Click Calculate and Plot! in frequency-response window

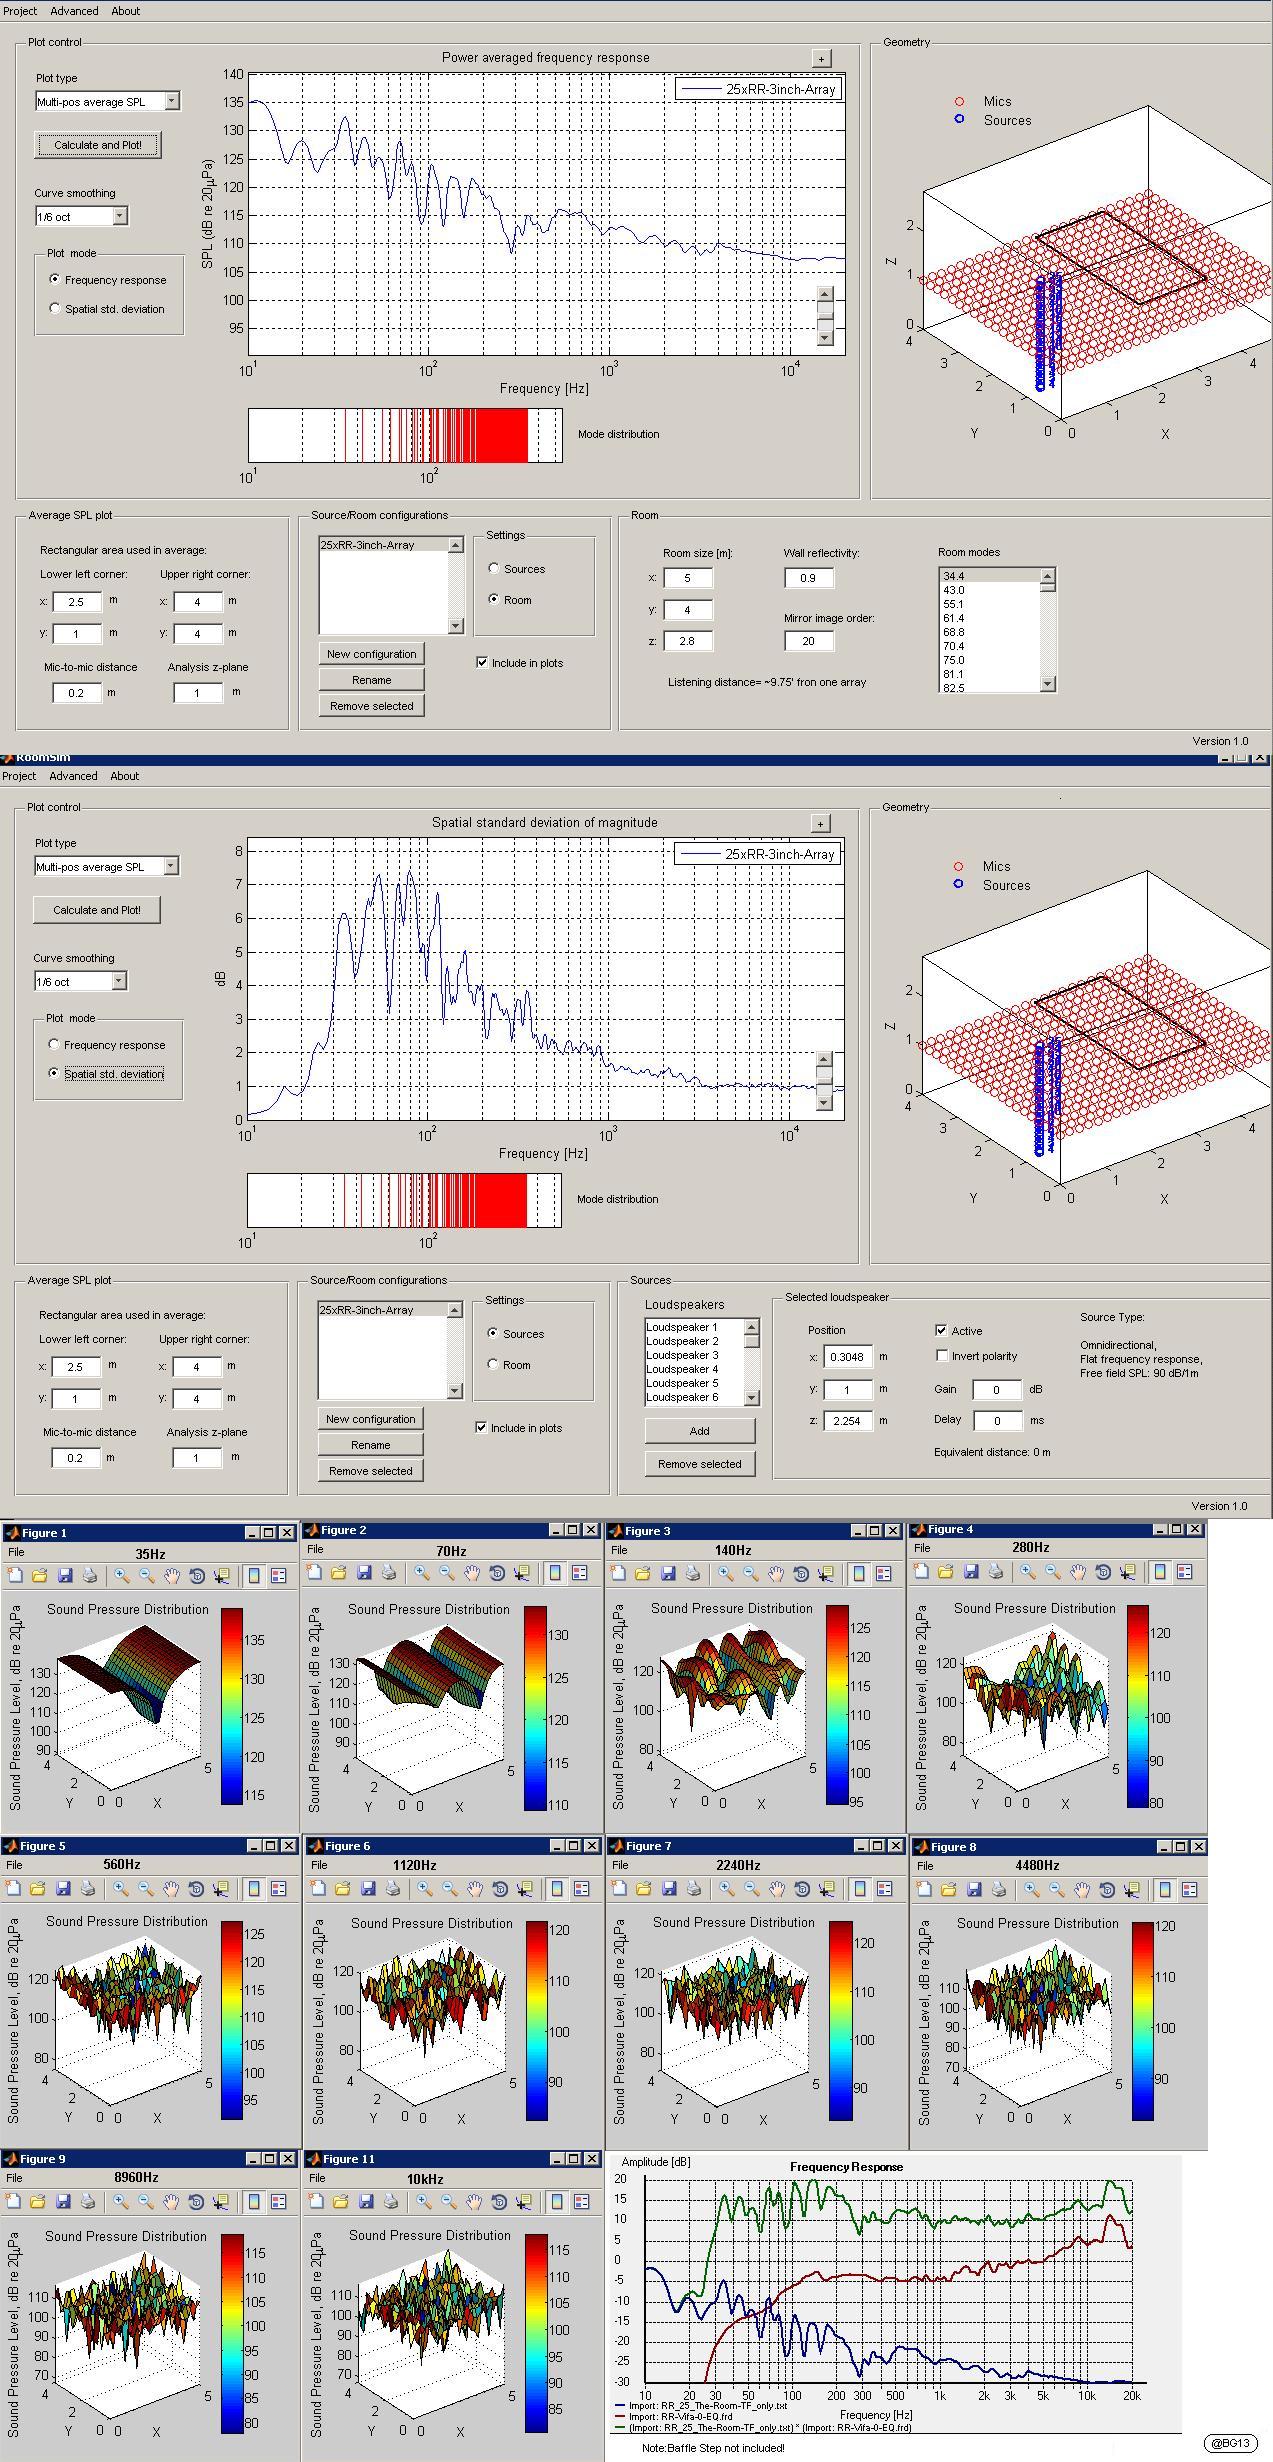click(x=98, y=145)
